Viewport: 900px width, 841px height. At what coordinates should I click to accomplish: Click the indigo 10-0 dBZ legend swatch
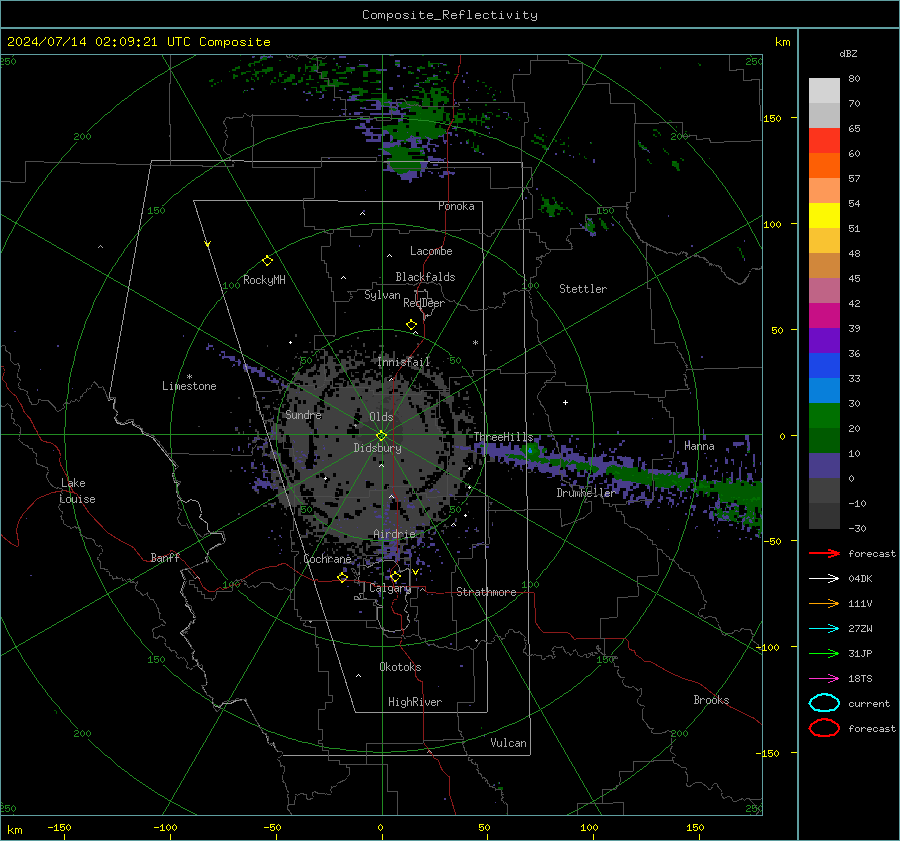pyautogui.click(x=824, y=466)
